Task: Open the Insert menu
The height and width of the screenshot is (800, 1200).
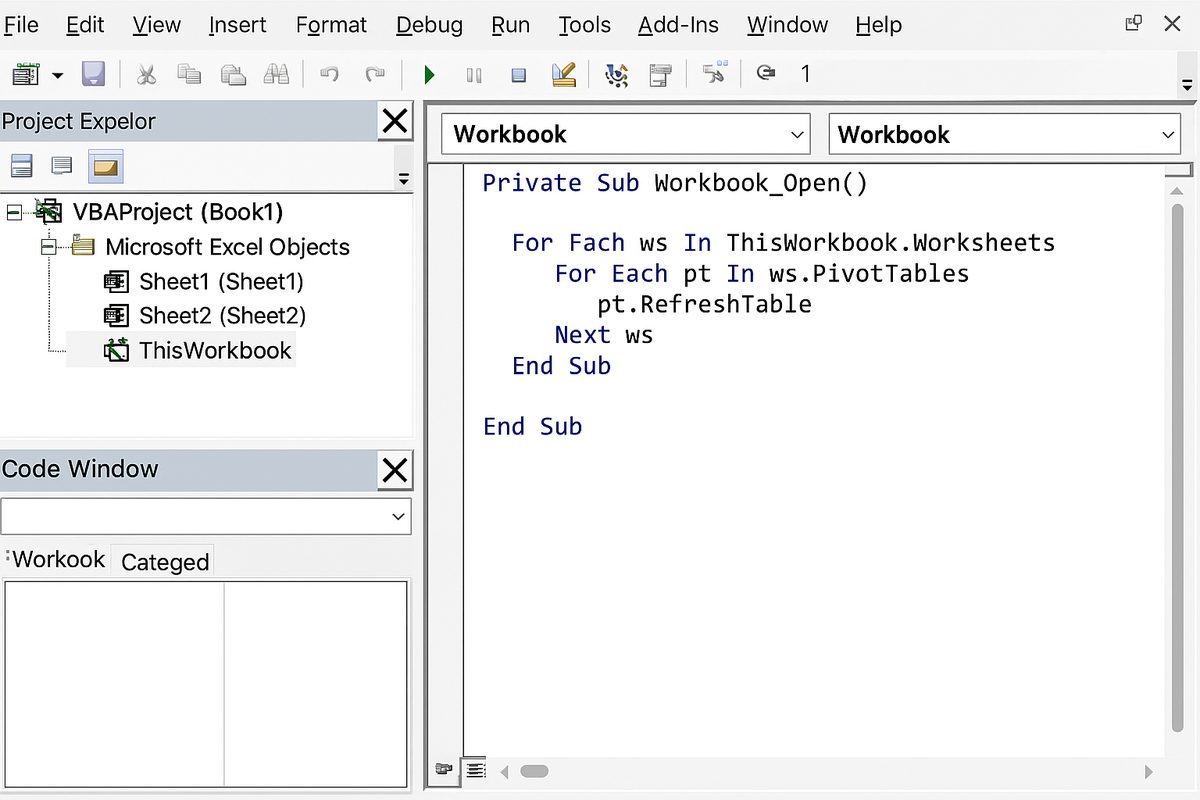Action: tap(238, 25)
